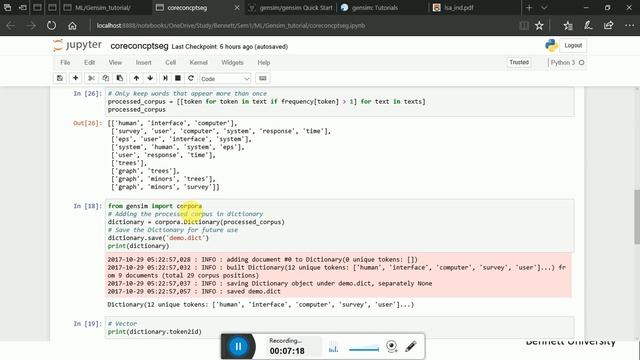Go to browser home page
640x360 pixels.
coord(72,26)
